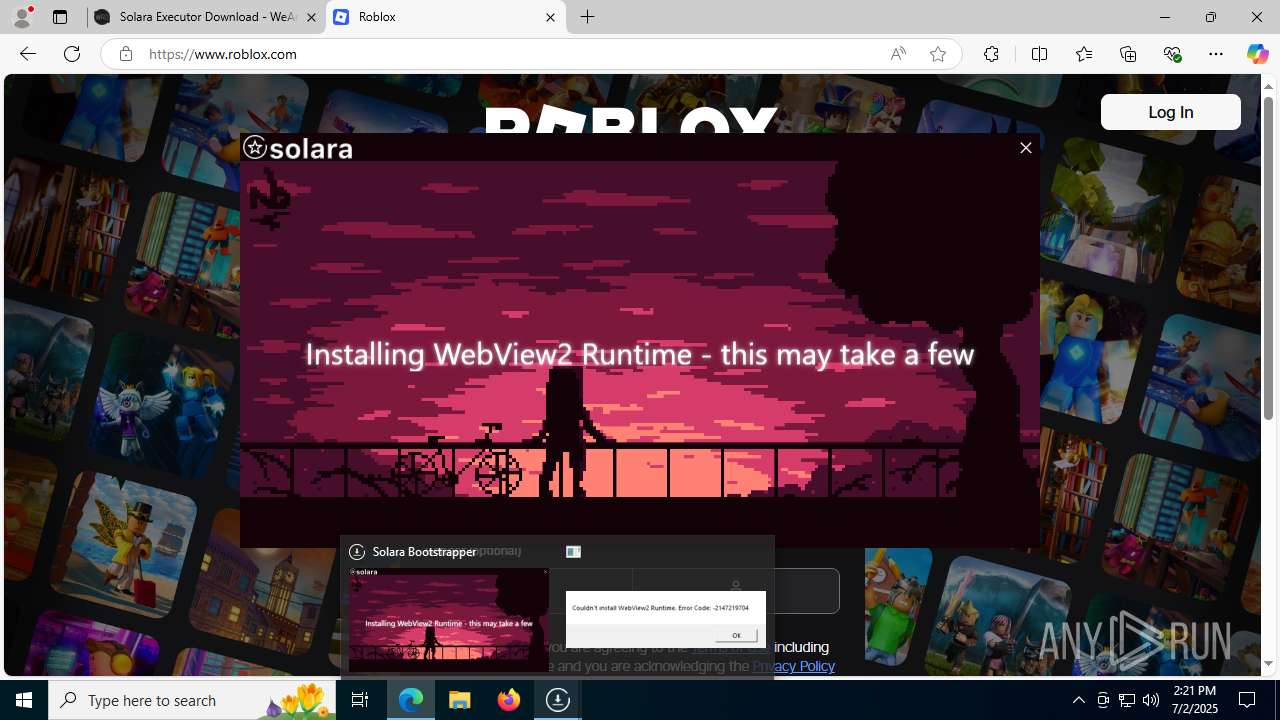Image resolution: width=1280 pixels, height=720 pixels.
Task: Open the network status tray icon
Action: click(x=1127, y=700)
